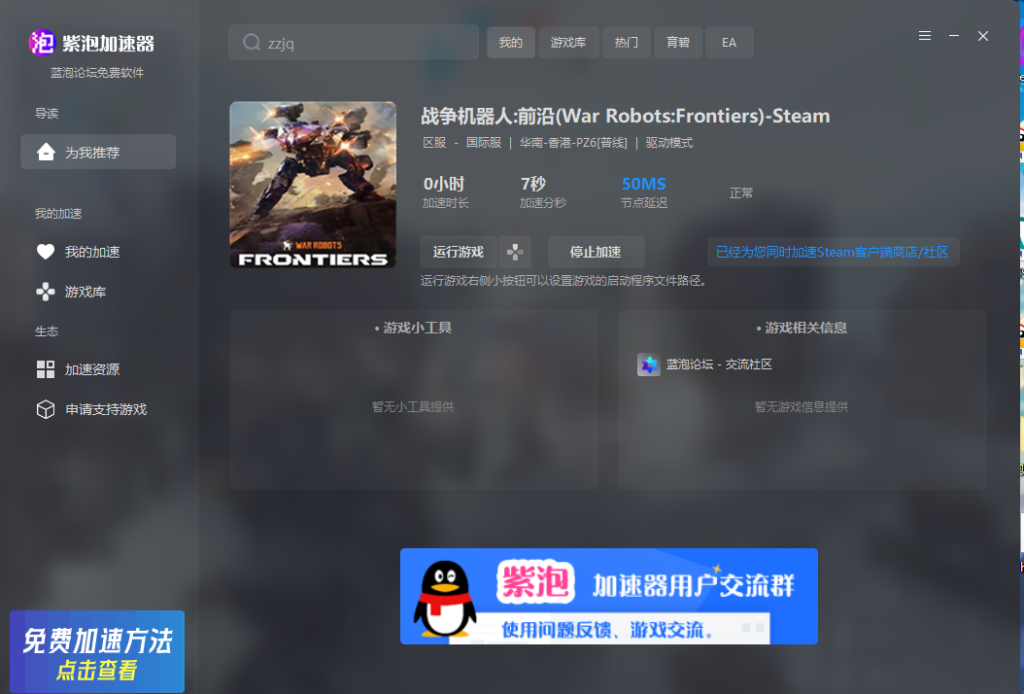Screen dimensions: 1024x694
Task: Click the 停止加速 button
Action: [x=596, y=252]
